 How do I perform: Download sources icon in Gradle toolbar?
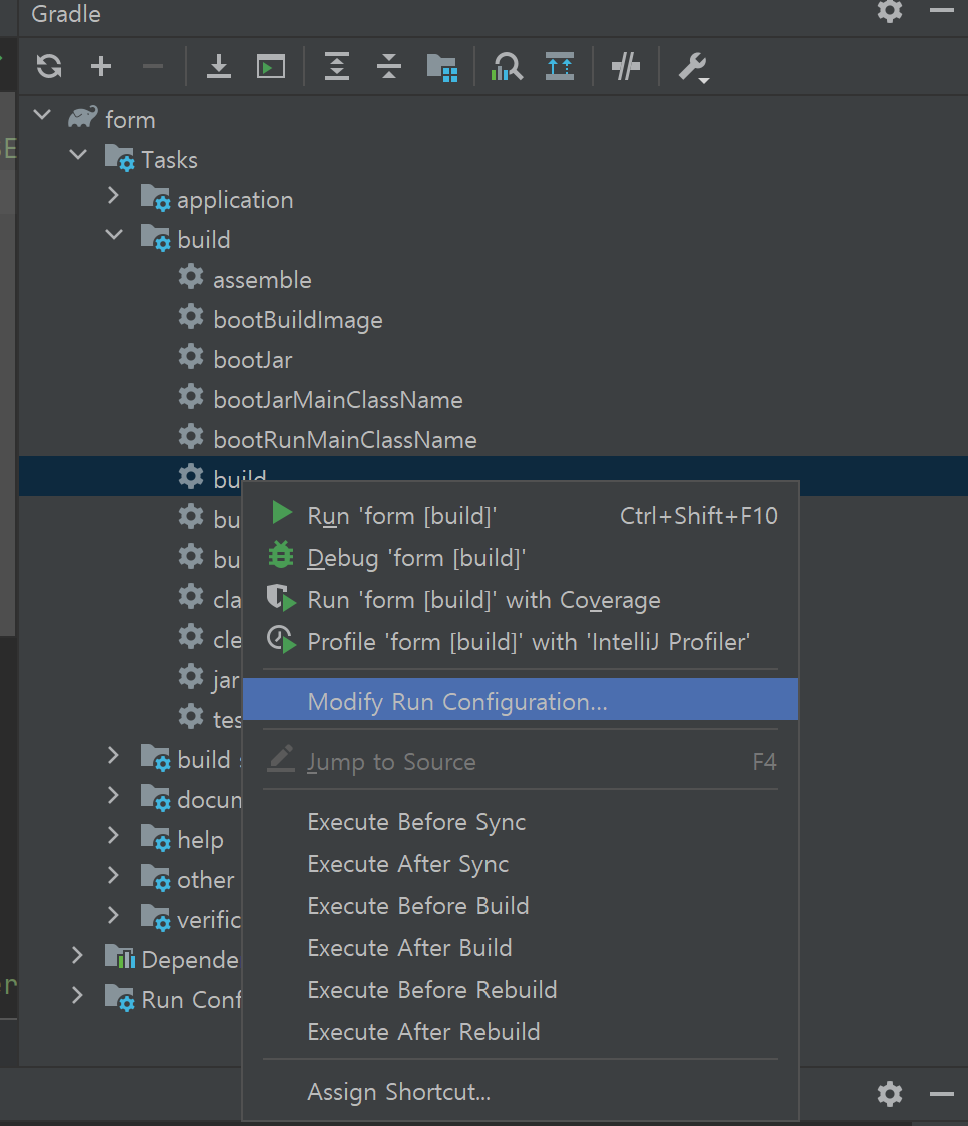219,67
